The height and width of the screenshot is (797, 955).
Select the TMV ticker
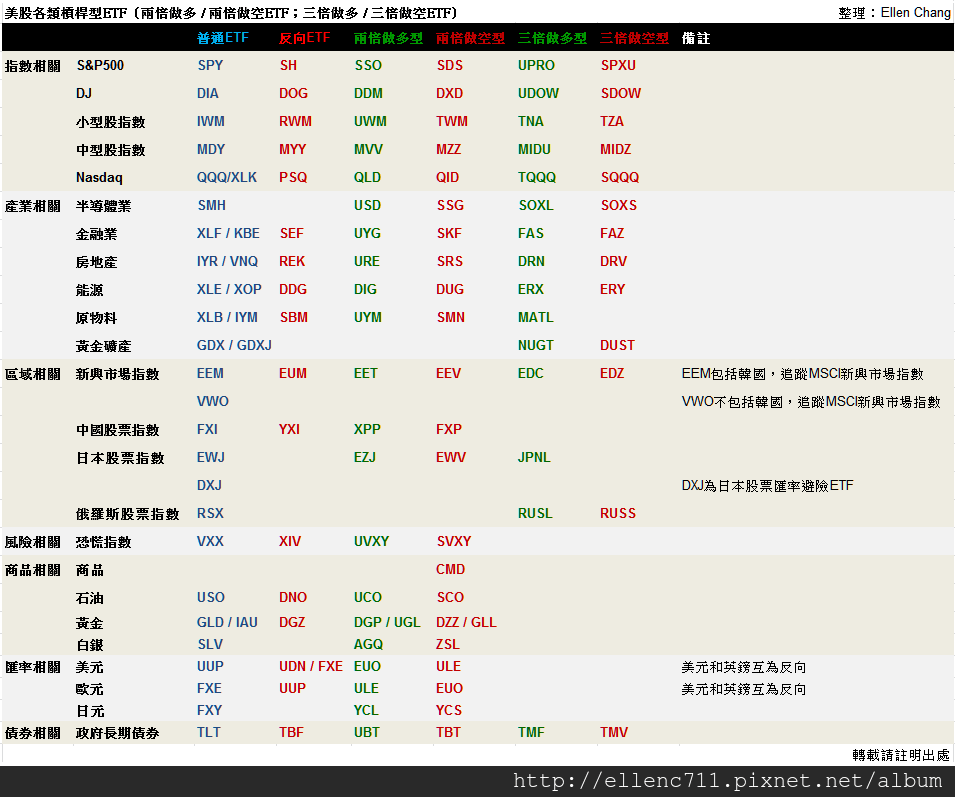tap(613, 732)
